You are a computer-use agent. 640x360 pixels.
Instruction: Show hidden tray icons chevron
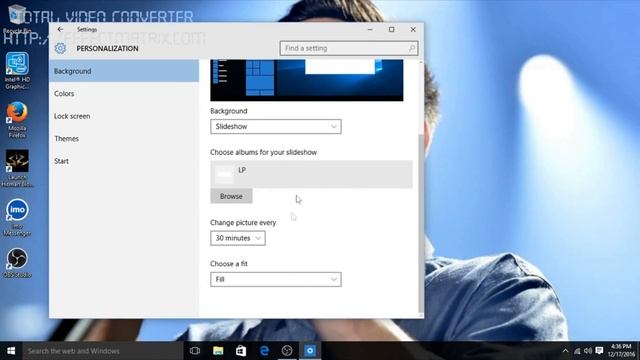(565, 351)
